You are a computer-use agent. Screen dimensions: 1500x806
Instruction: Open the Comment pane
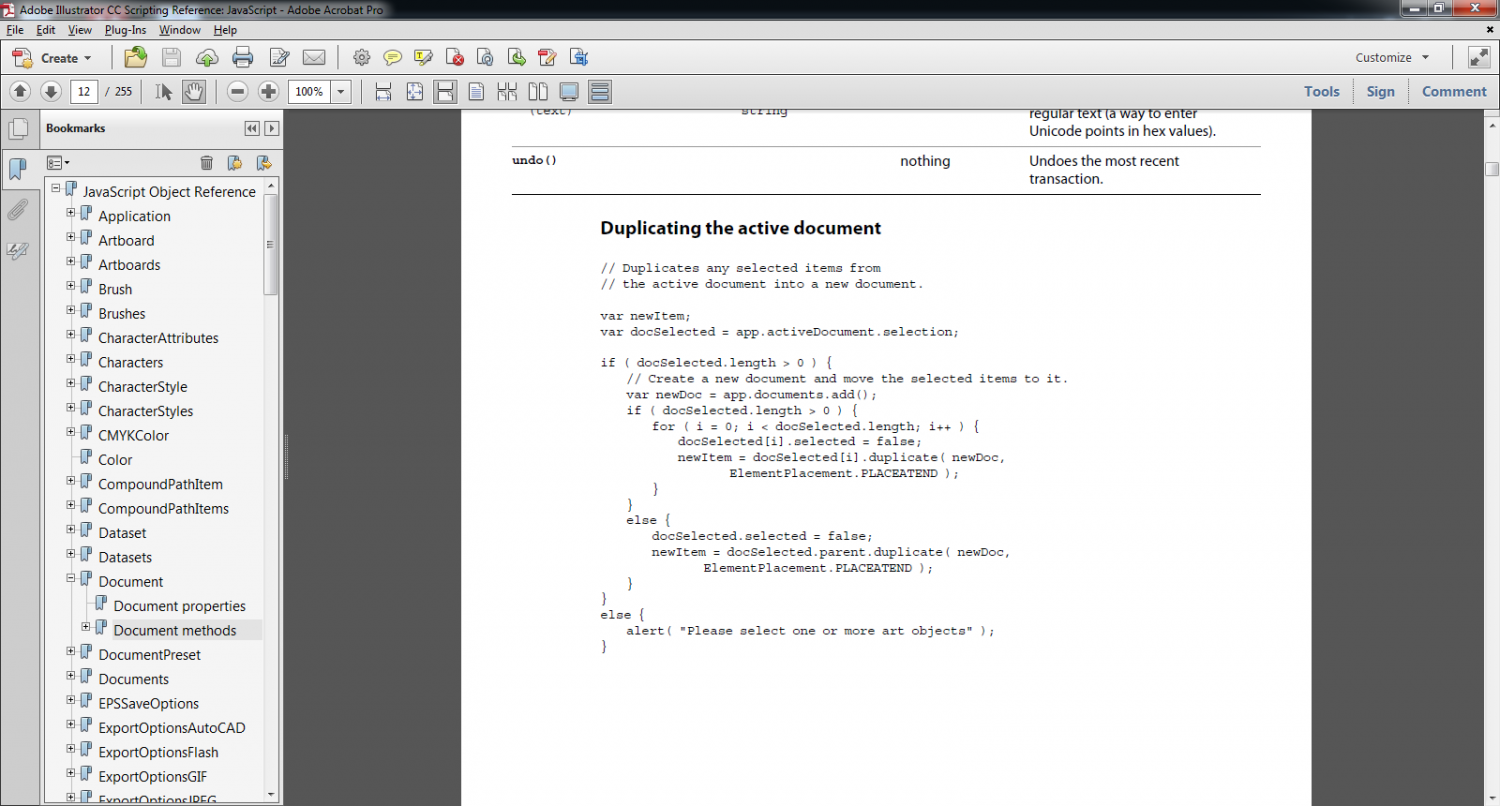click(x=1454, y=92)
